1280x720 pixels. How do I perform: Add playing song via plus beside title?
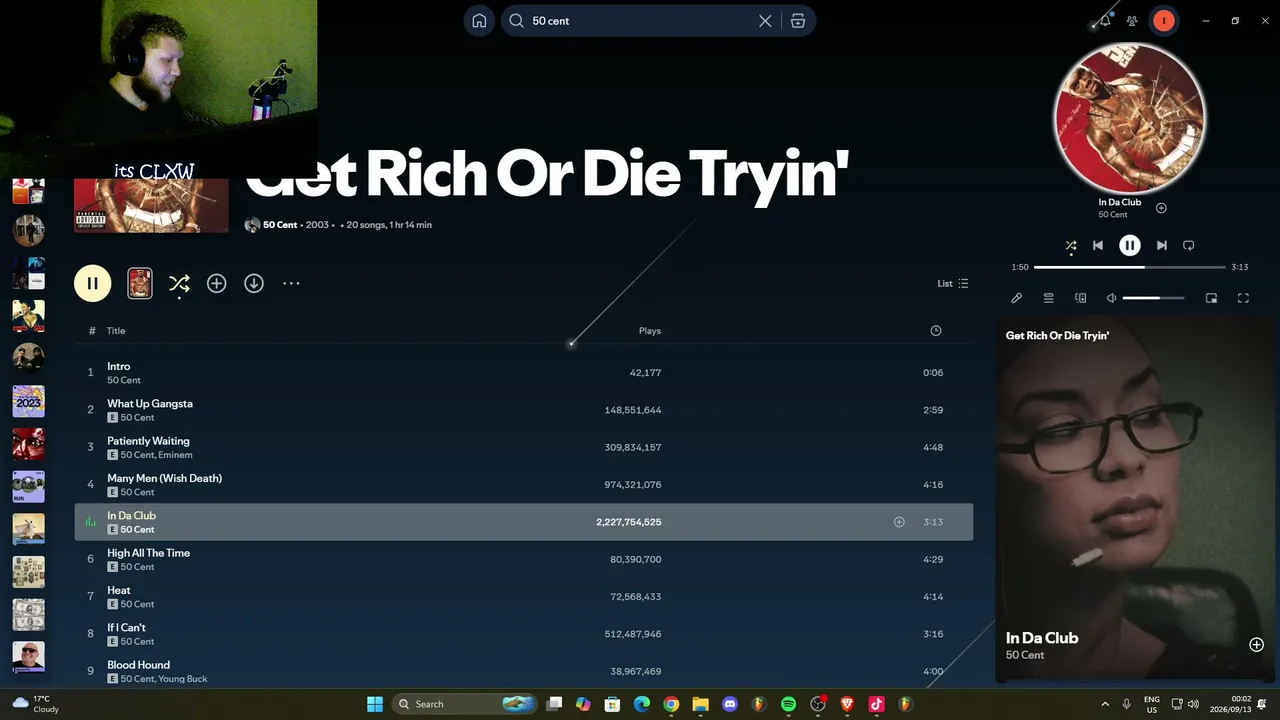tap(1161, 208)
